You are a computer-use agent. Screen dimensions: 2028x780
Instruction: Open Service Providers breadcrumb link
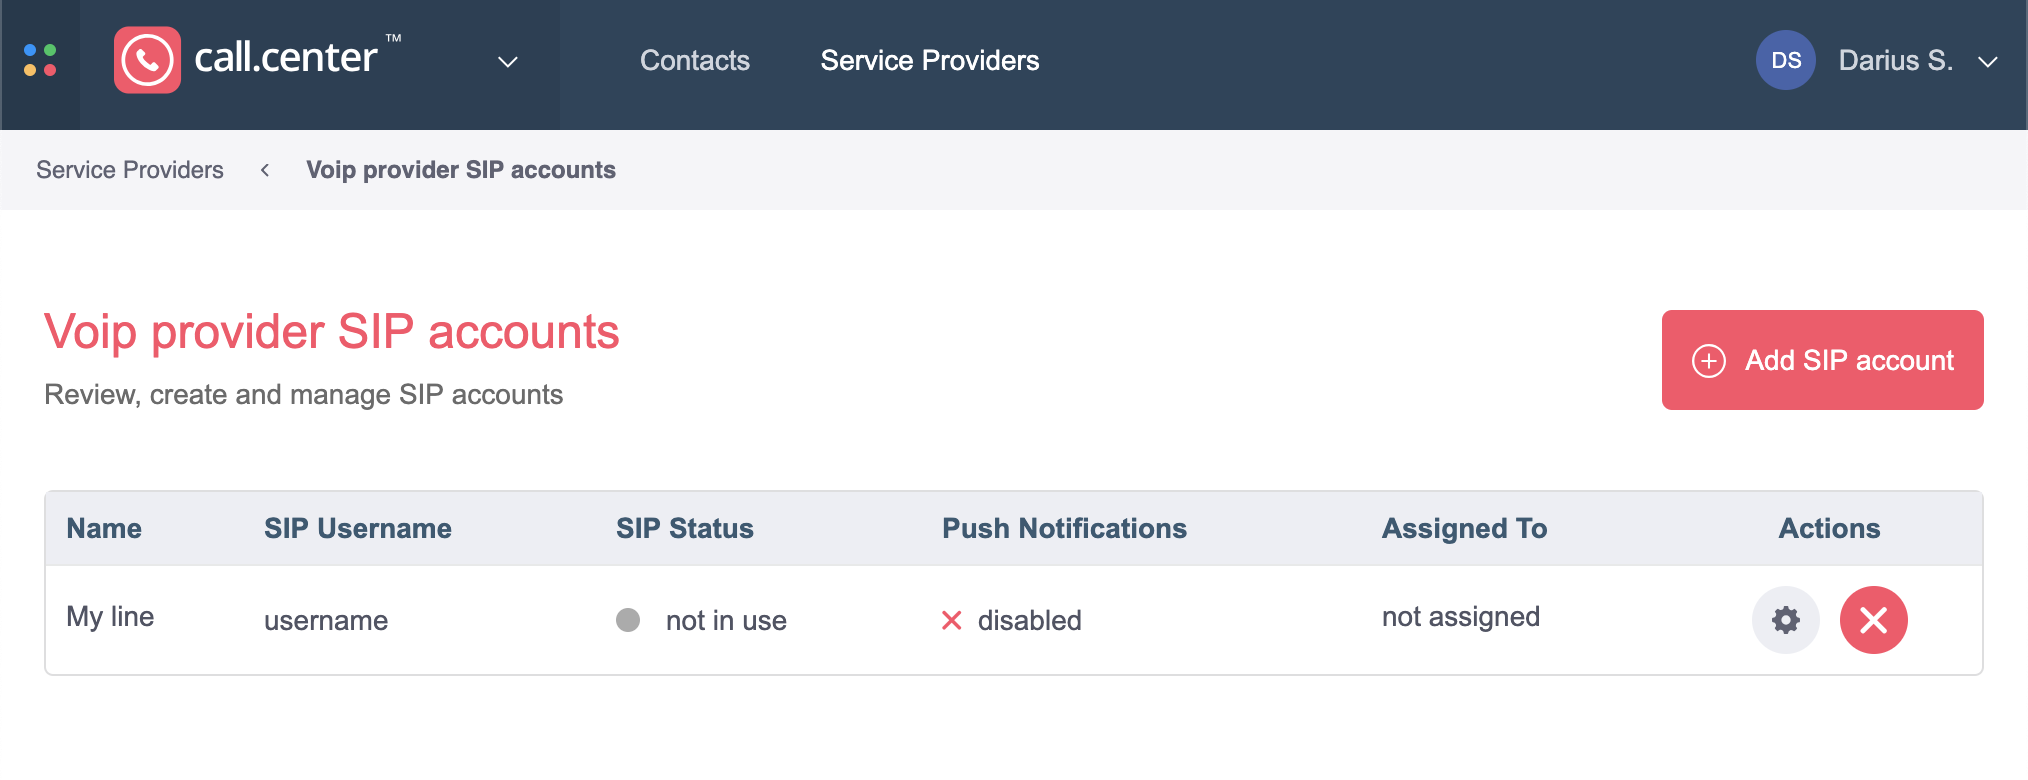point(130,170)
